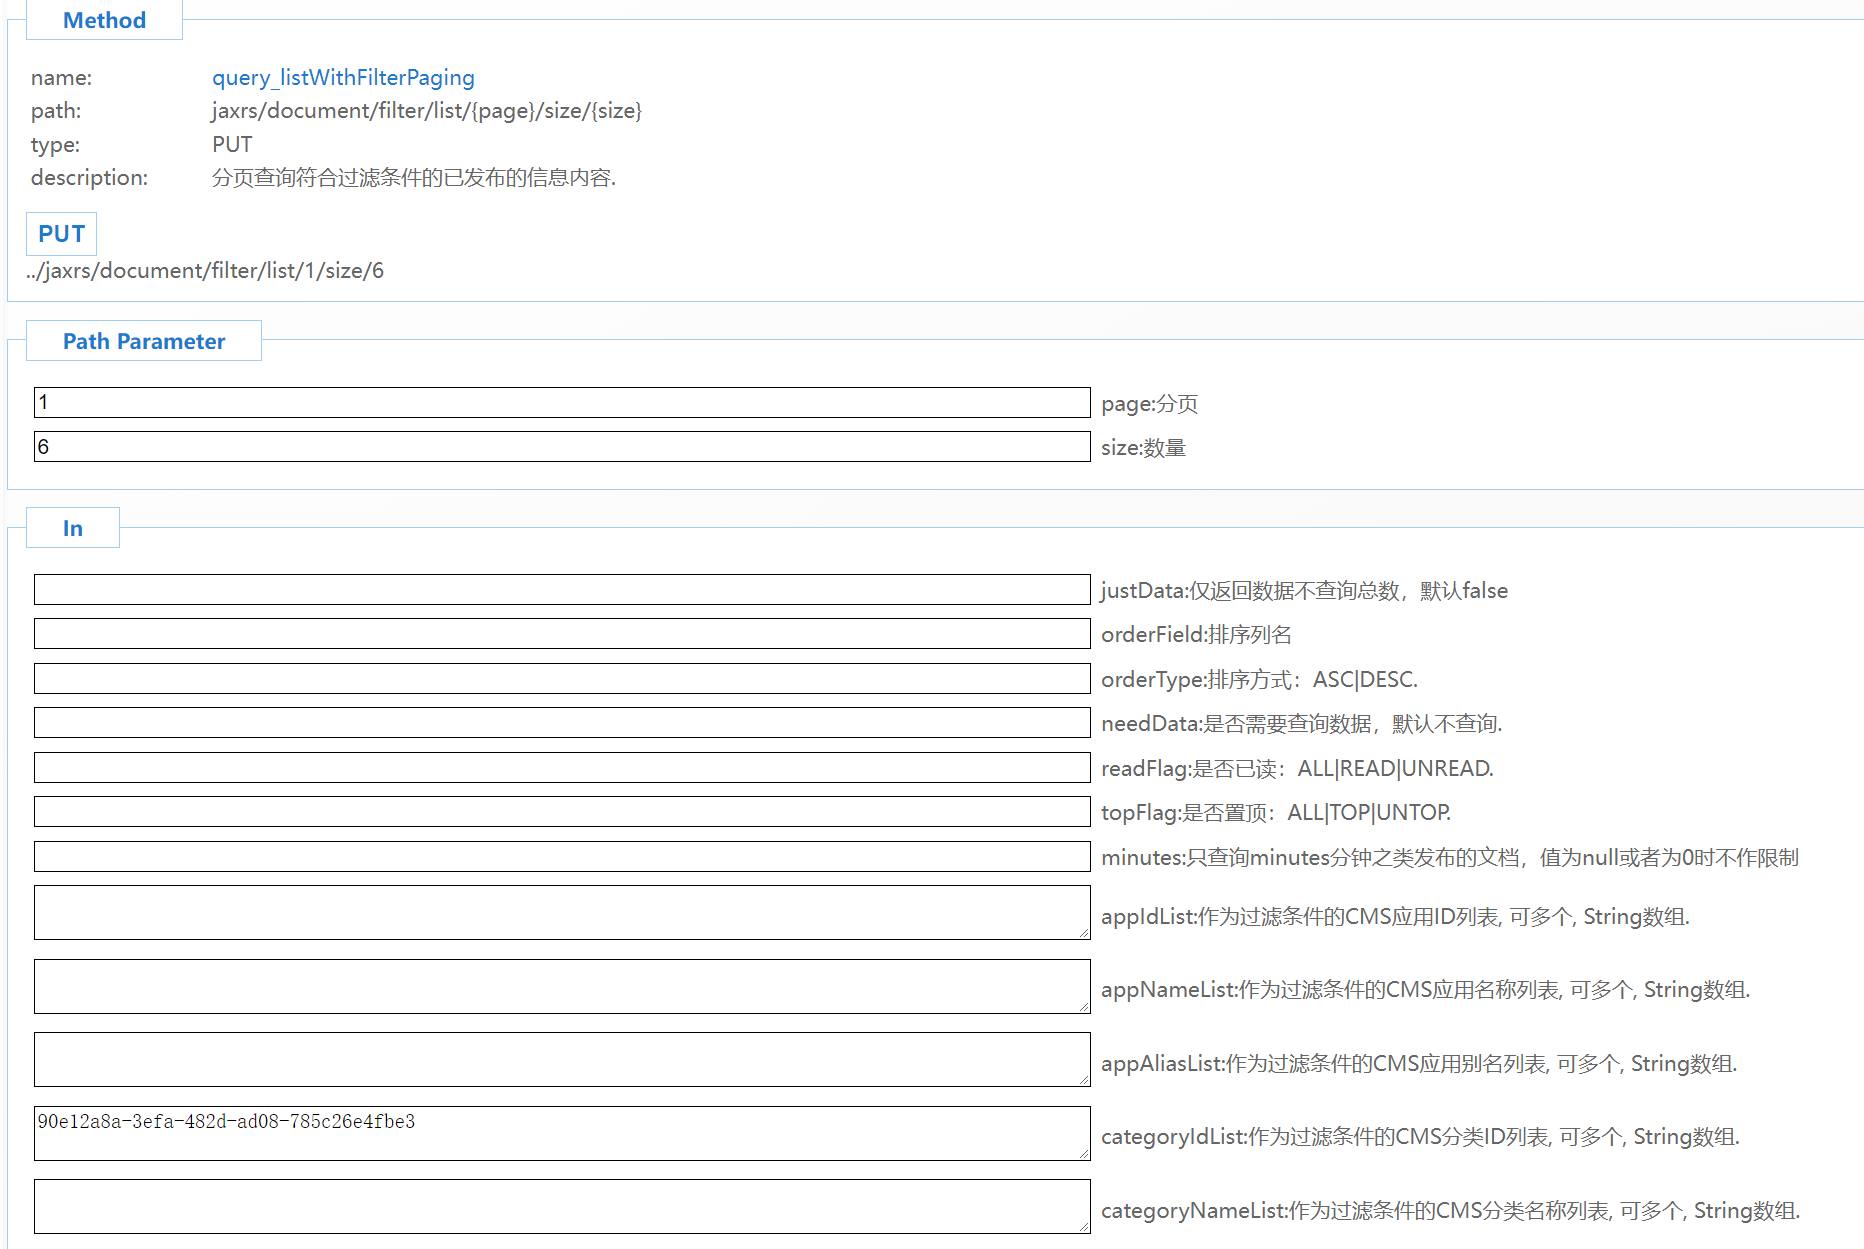Click the categoryIdList text area

pyautogui.click(x=562, y=1133)
